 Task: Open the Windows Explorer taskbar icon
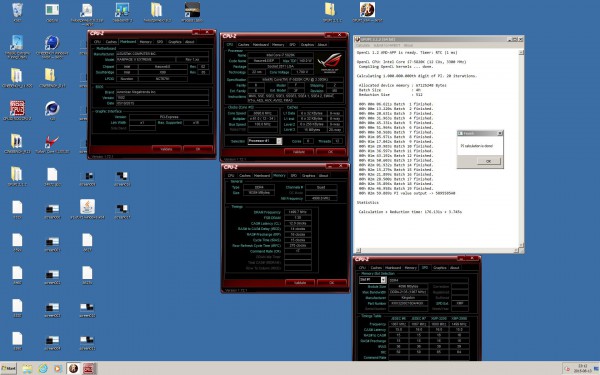click(x=27, y=368)
